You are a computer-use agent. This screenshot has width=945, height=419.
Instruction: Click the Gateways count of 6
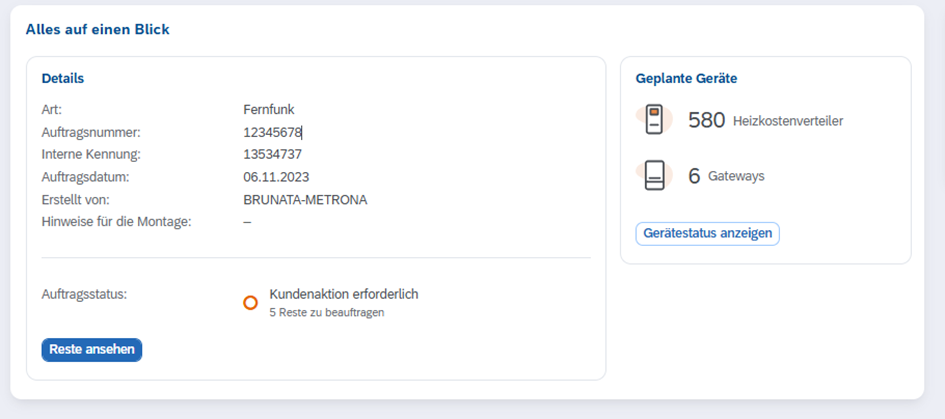[694, 177]
